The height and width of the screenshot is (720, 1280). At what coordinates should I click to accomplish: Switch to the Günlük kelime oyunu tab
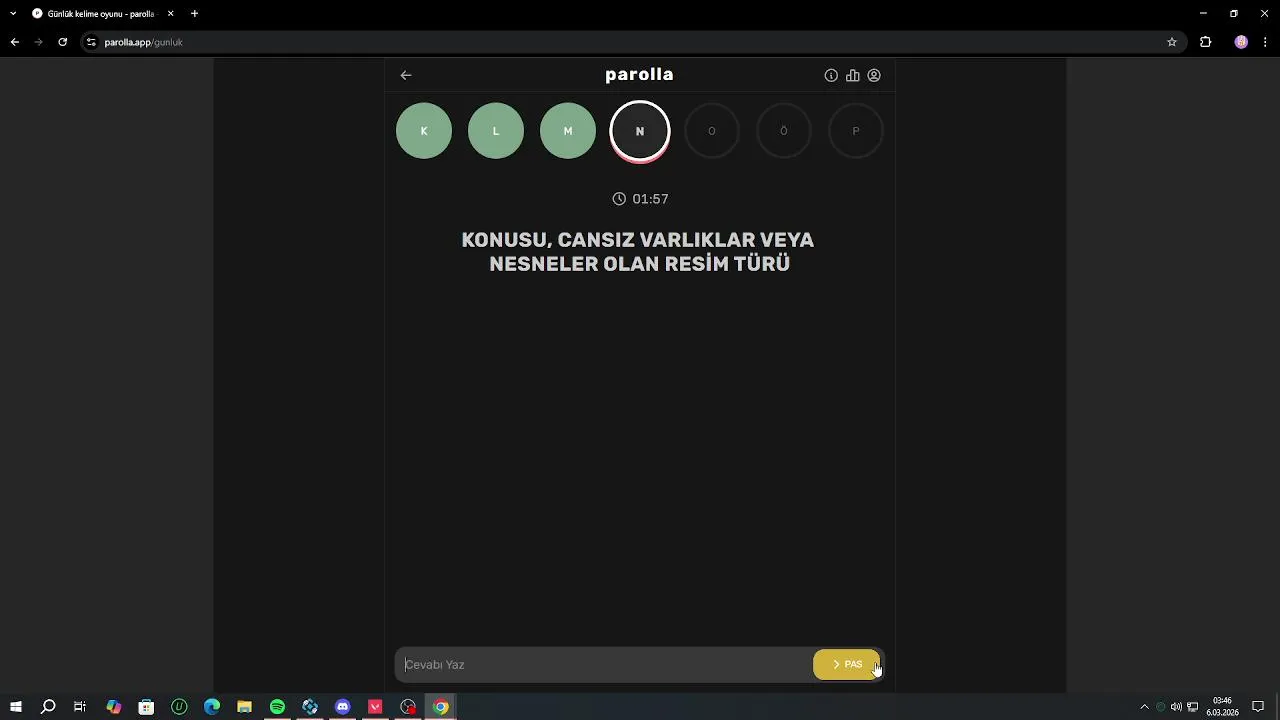pos(100,14)
